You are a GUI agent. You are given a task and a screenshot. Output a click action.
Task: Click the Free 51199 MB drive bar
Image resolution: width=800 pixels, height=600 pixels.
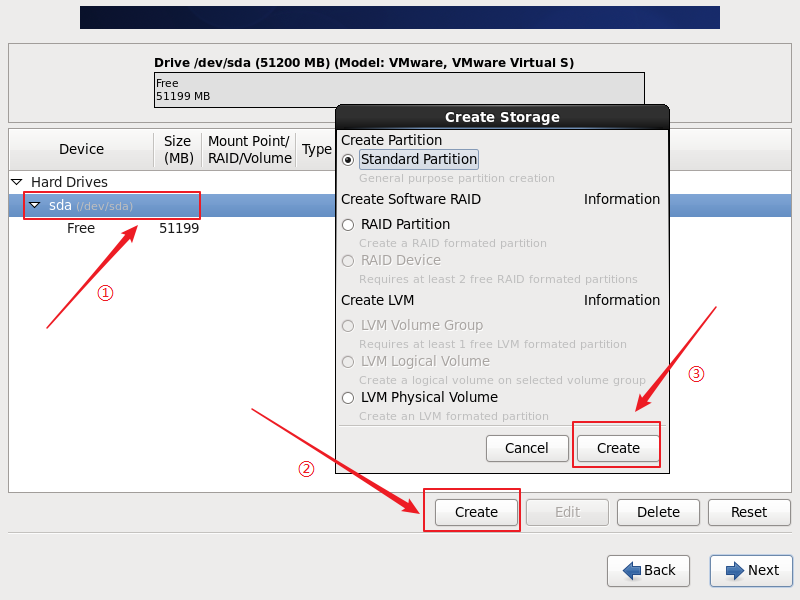click(399, 90)
